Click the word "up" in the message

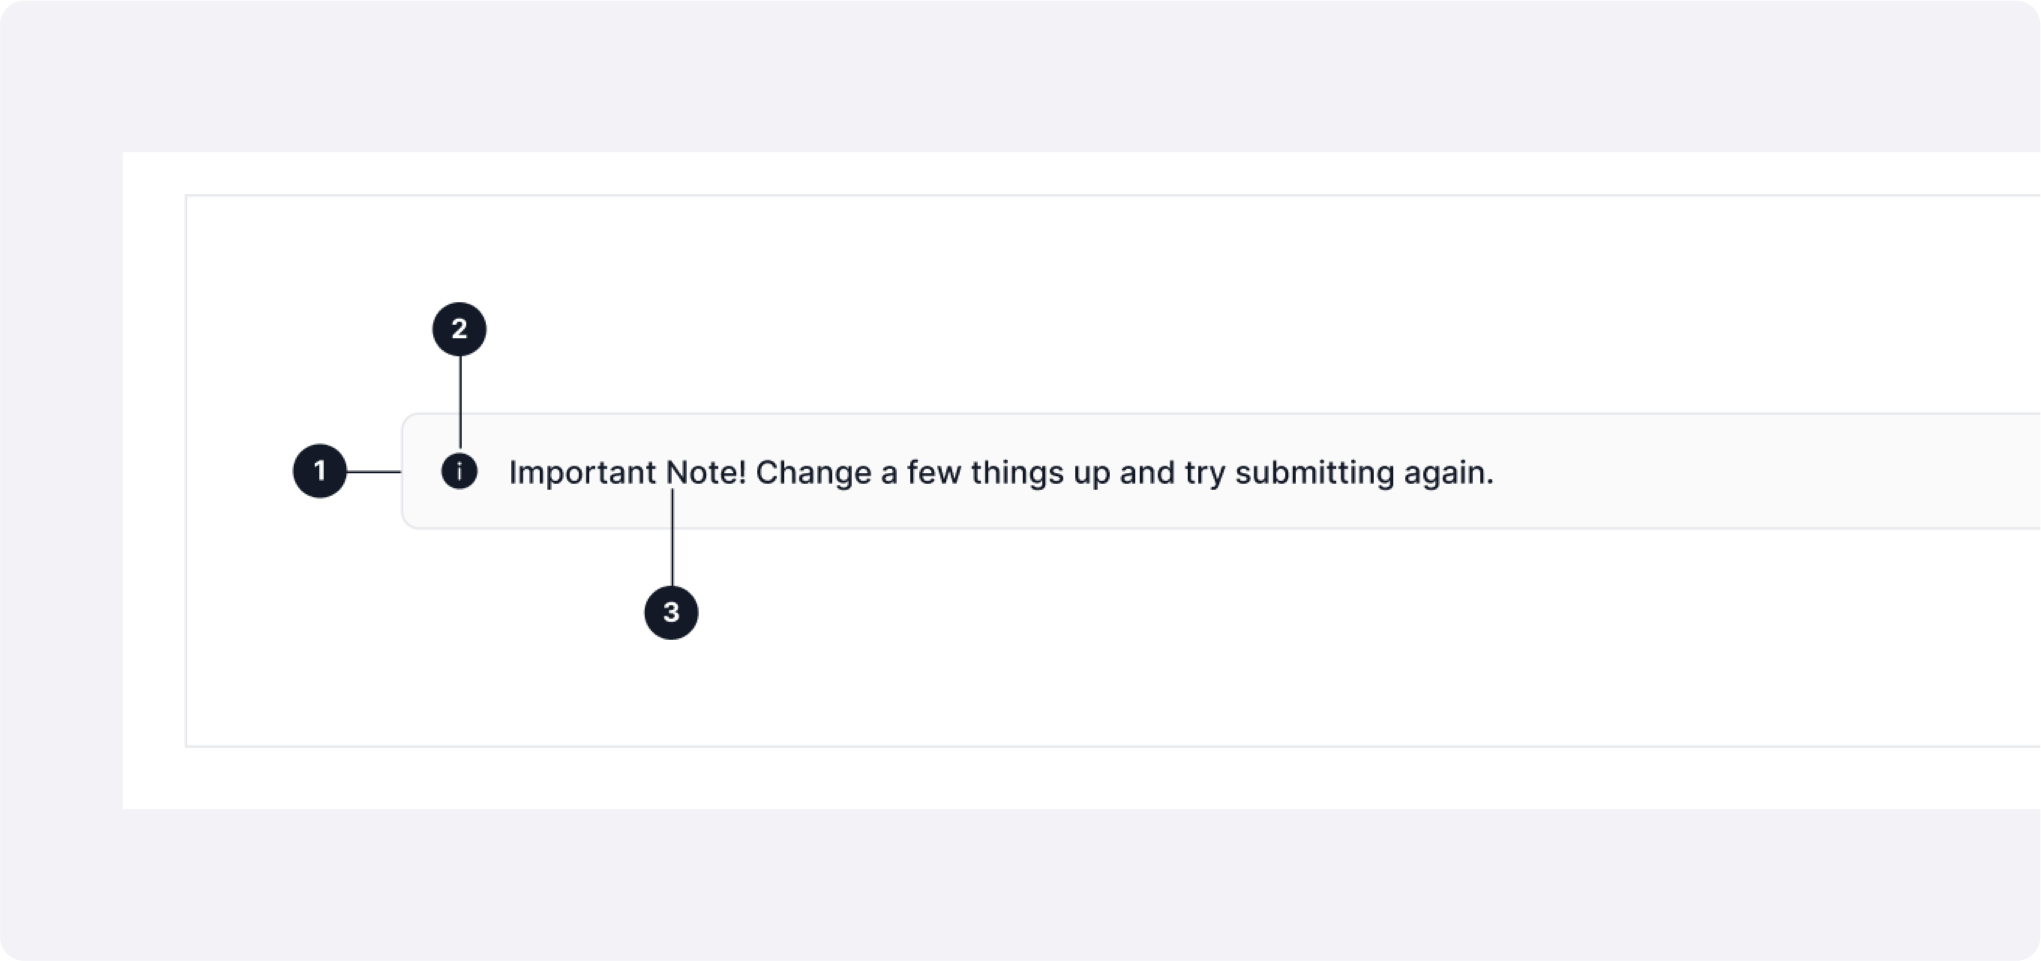pyautogui.click(x=1092, y=474)
